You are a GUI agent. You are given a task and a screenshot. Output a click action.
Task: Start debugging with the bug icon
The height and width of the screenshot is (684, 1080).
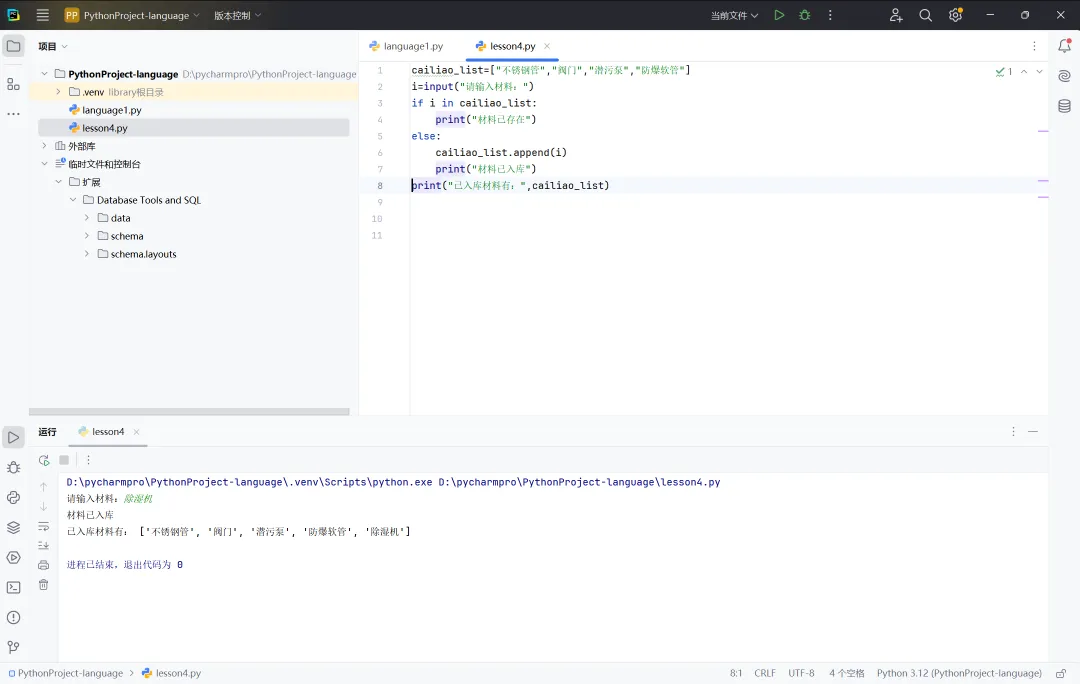point(804,15)
